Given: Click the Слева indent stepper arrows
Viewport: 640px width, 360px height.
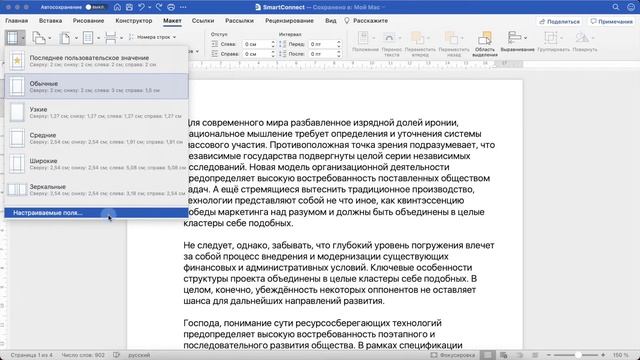Looking at the screenshot, I should pyautogui.click(x=273, y=44).
